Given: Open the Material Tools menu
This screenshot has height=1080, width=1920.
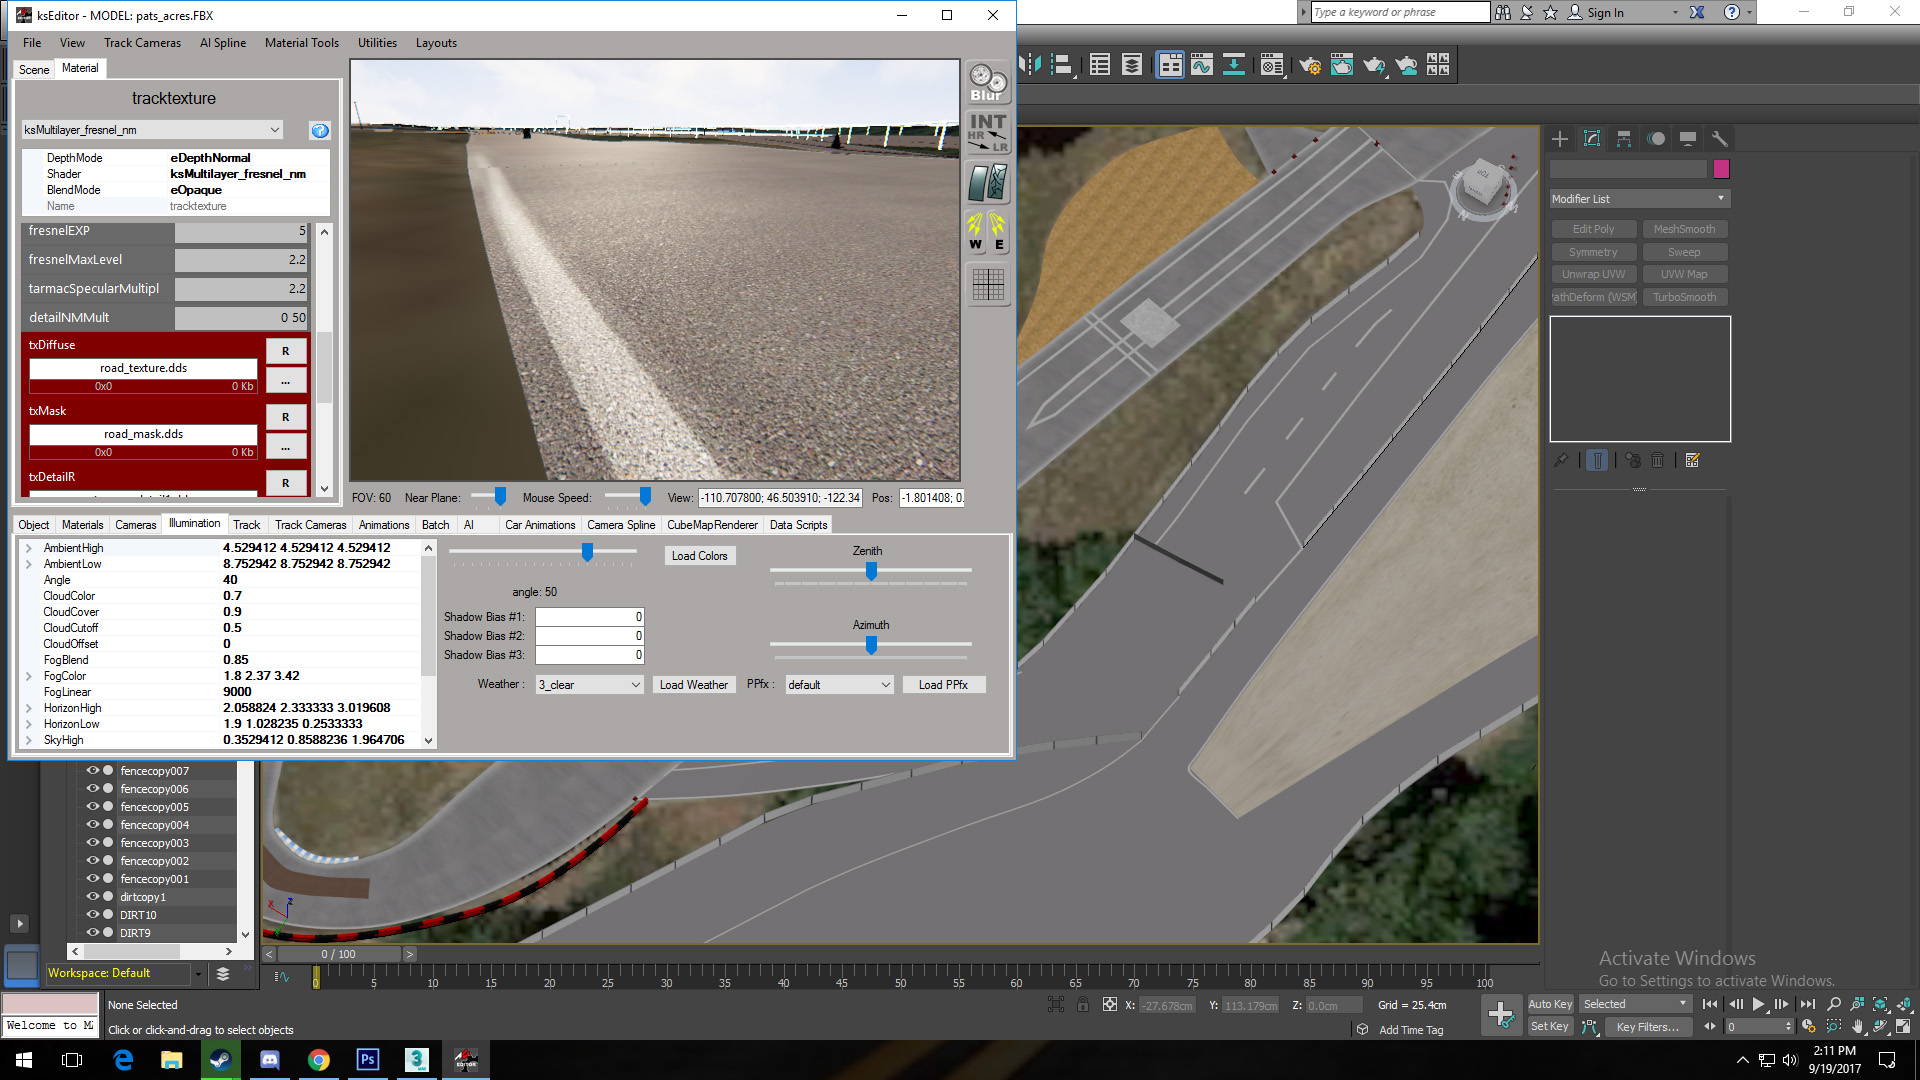Looking at the screenshot, I should (301, 43).
